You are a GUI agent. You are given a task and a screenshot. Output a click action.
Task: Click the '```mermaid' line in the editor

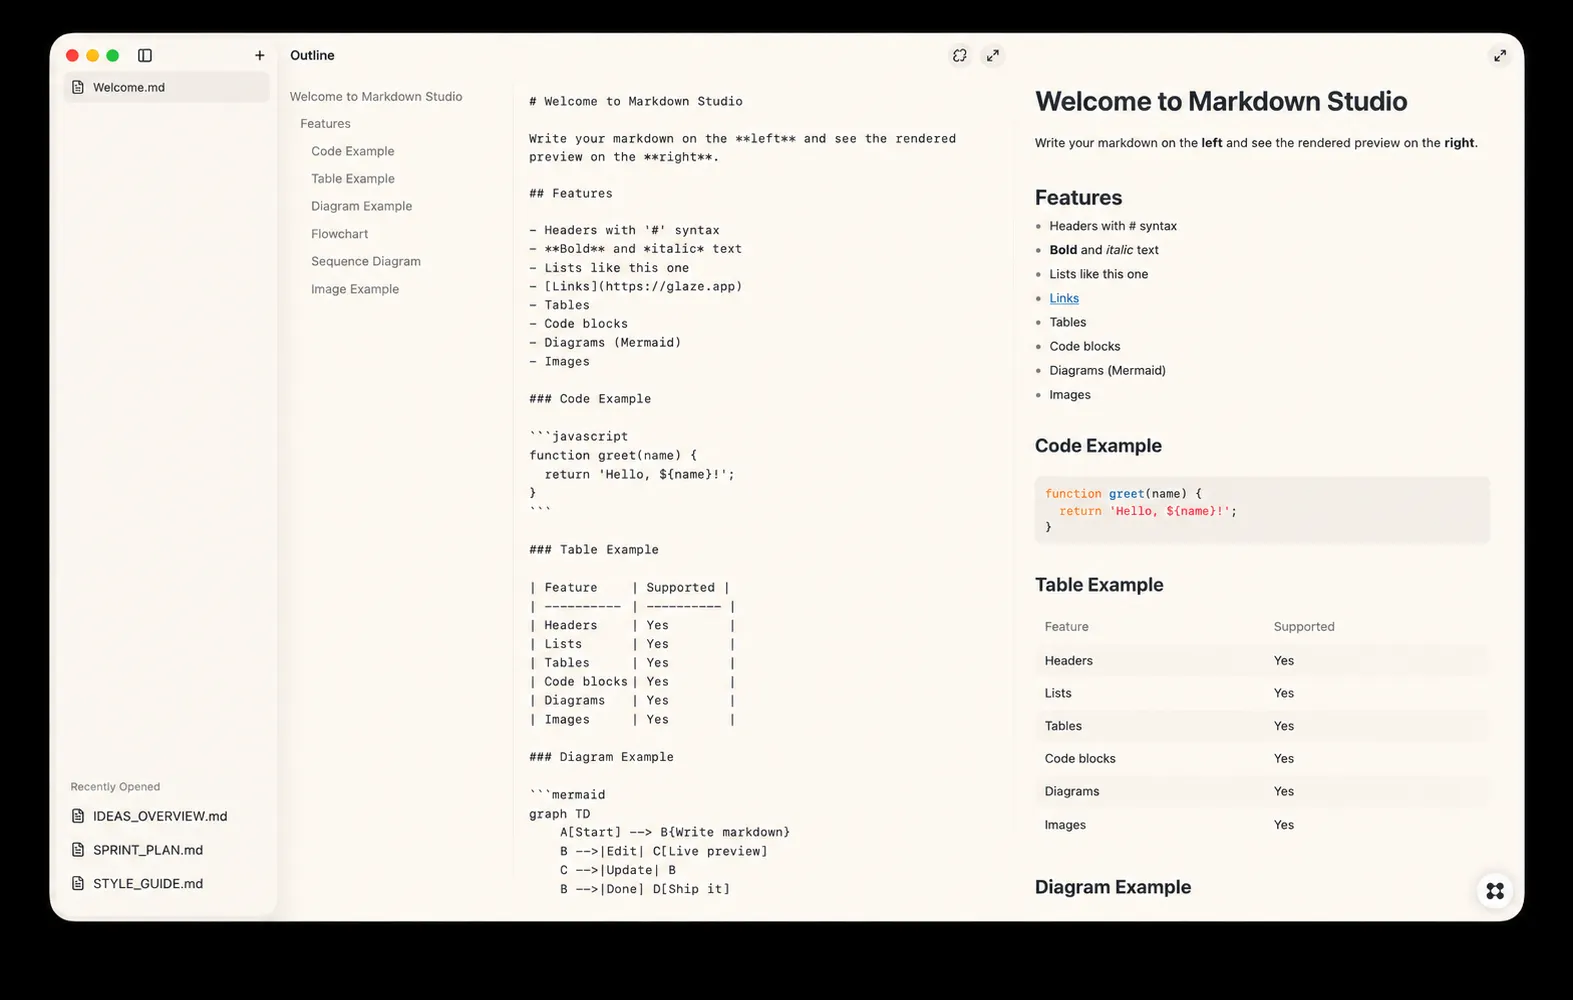click(567, 795)
